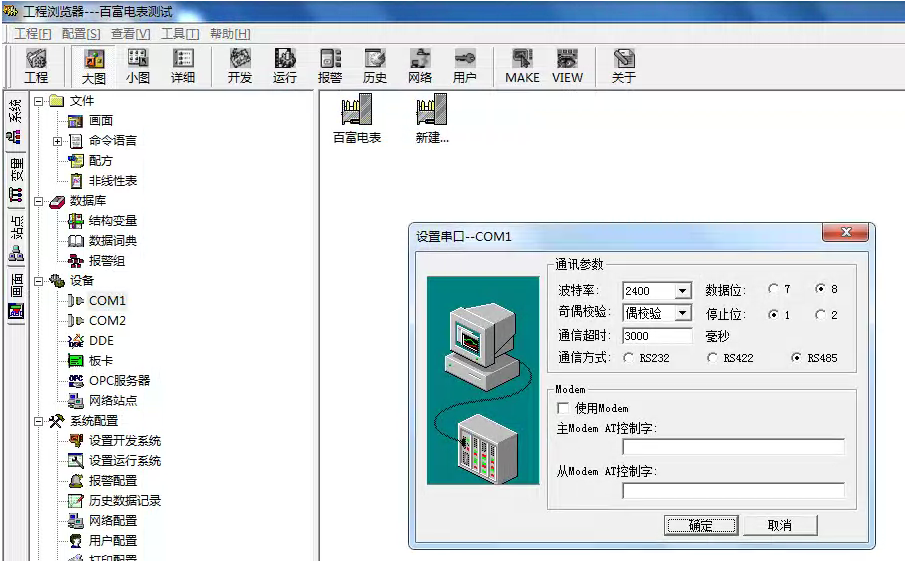Open the 用户配置 tree node
Screen dimensions: 905x561
click(113, 541)
